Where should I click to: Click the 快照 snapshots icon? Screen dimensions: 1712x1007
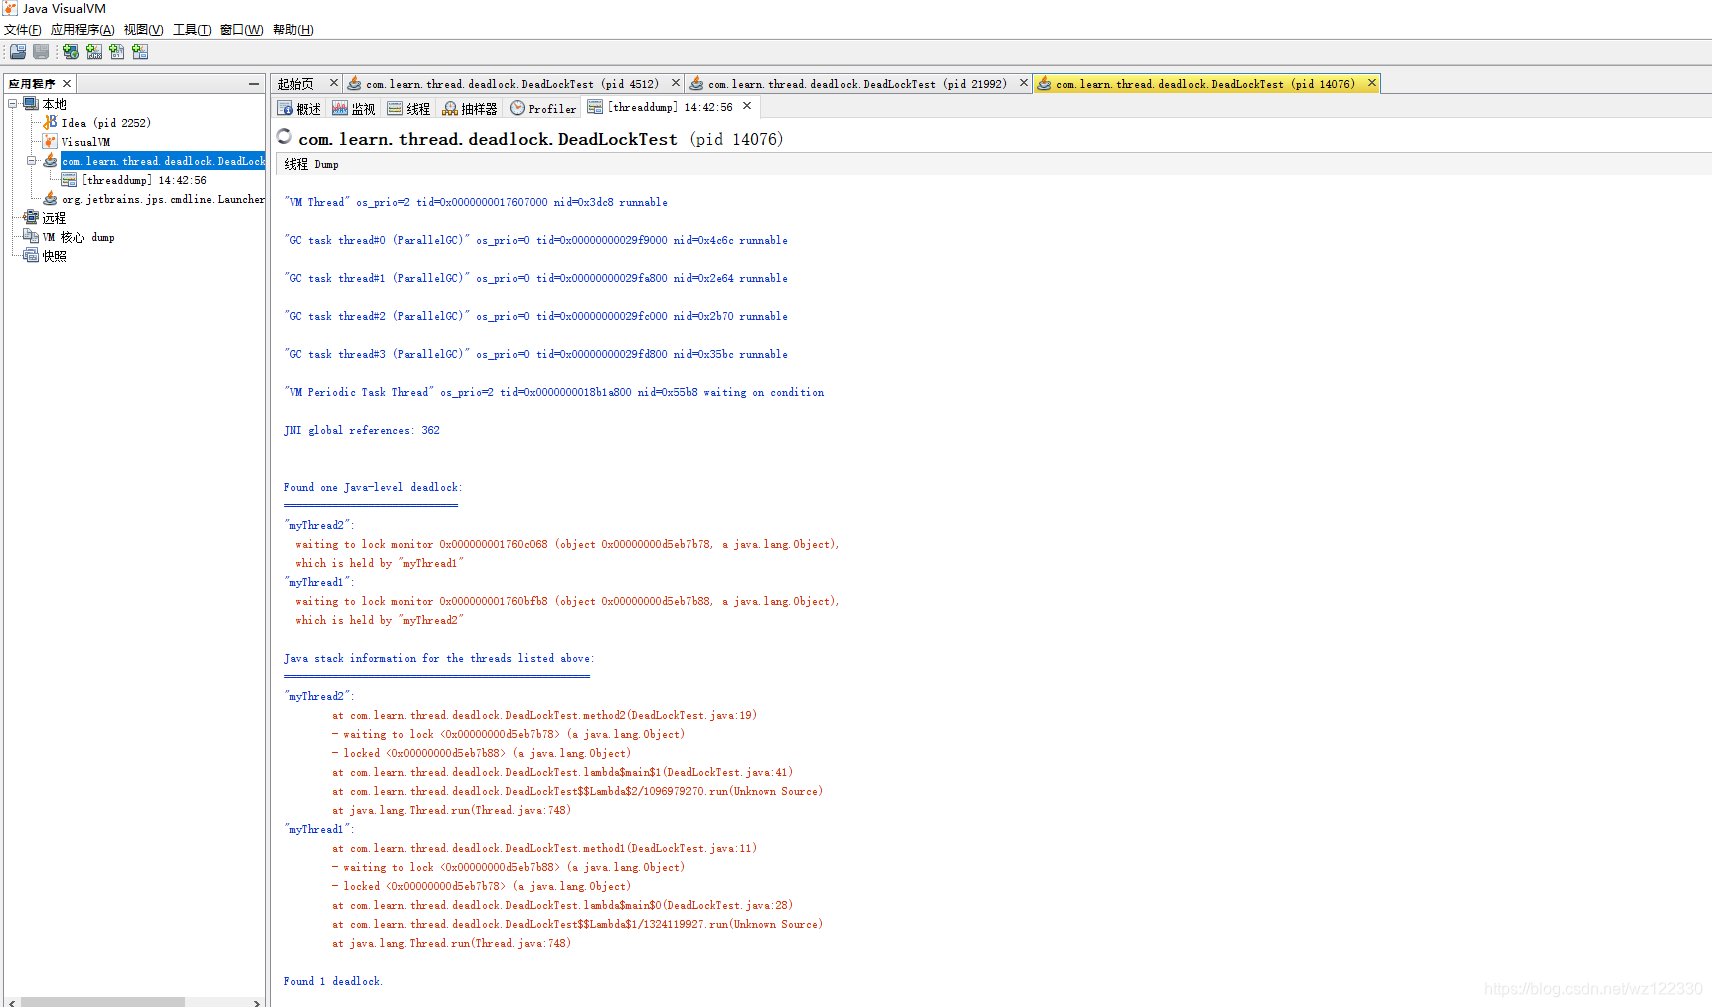click(31, 256)
